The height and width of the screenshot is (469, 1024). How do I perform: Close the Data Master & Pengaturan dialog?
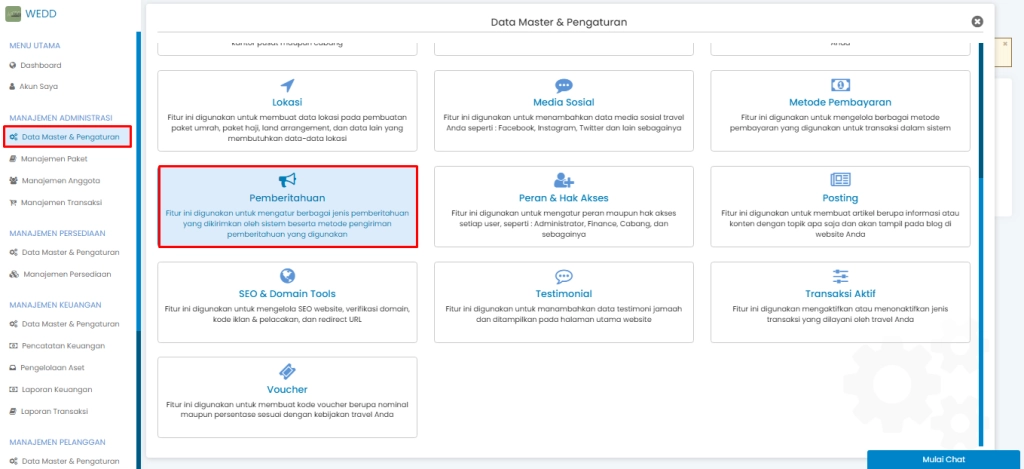[977, 21]
